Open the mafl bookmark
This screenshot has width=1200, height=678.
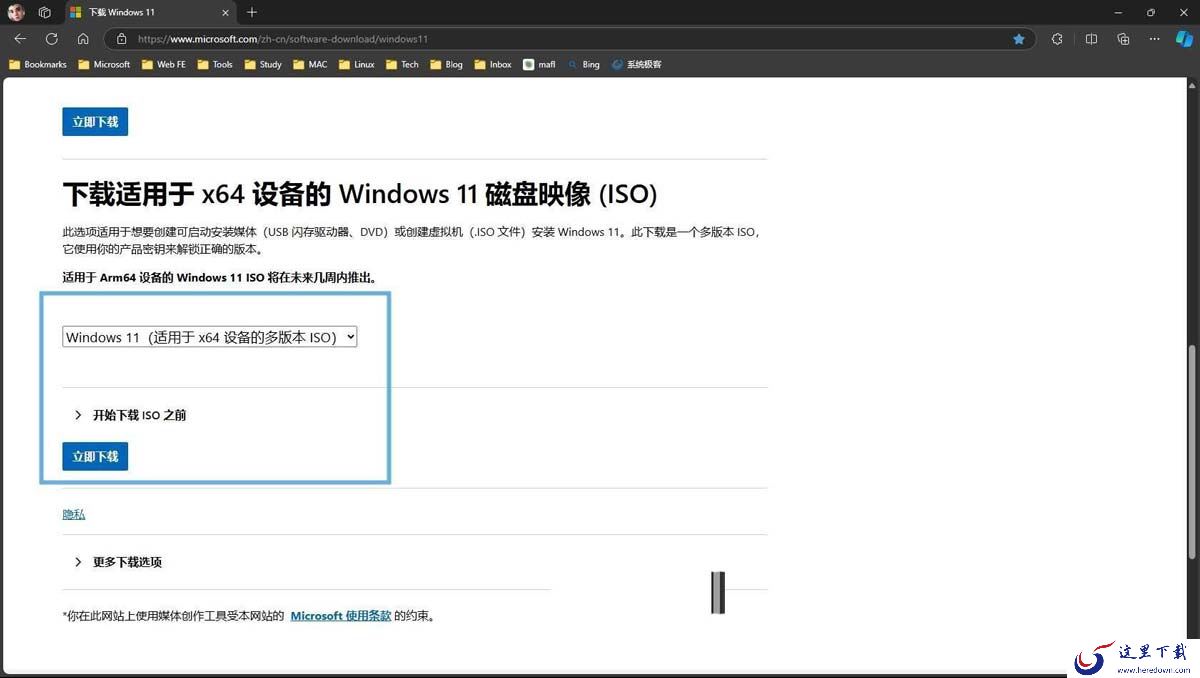(539, 64)
